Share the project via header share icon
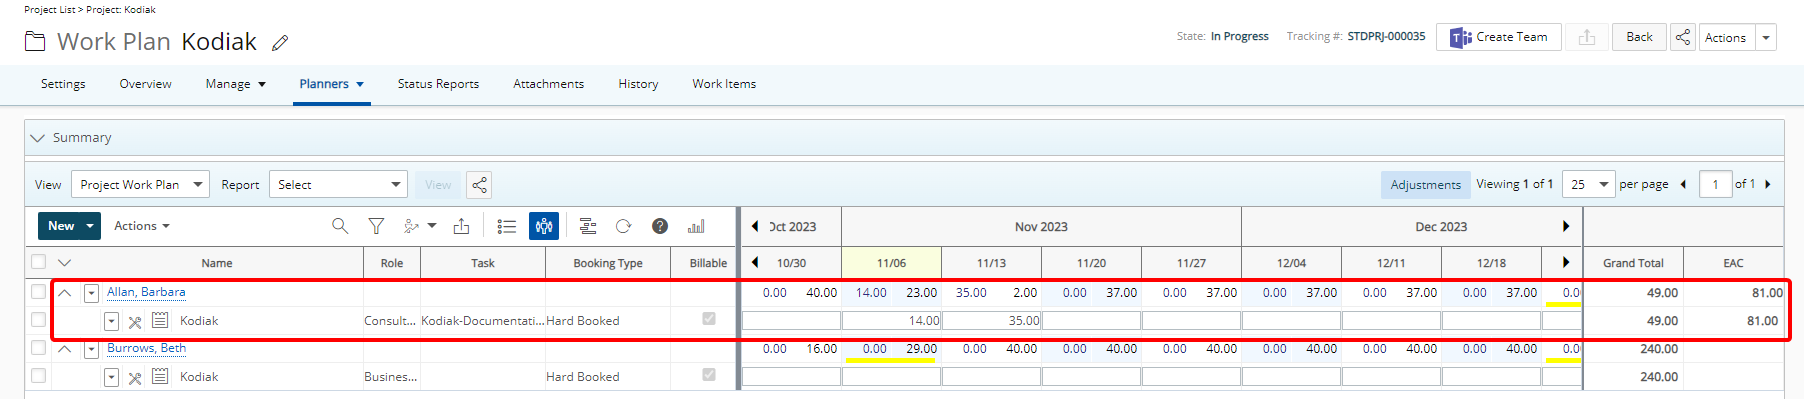This screenshot has height=399, width=1804. point(1683,37)
